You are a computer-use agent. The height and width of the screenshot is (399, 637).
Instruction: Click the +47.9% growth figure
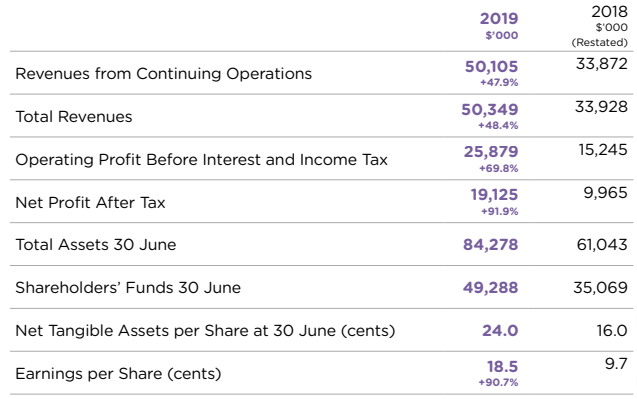499,82
